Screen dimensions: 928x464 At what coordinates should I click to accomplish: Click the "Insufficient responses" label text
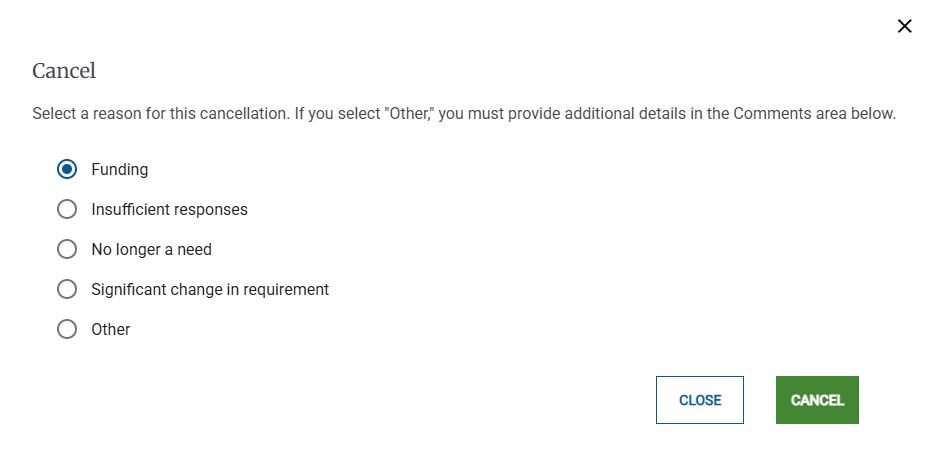click(169, 210)
